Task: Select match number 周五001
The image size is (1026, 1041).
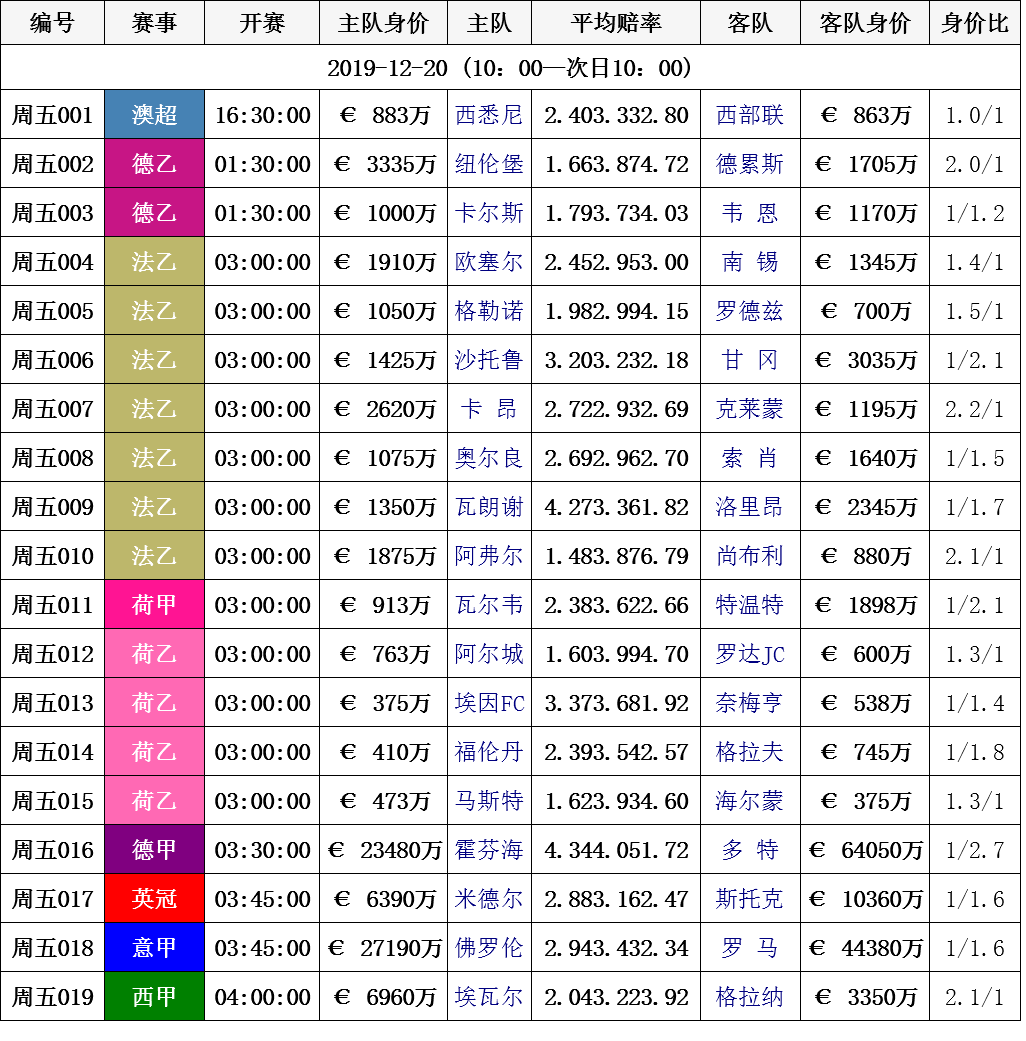Action: [x=52, y=115]
